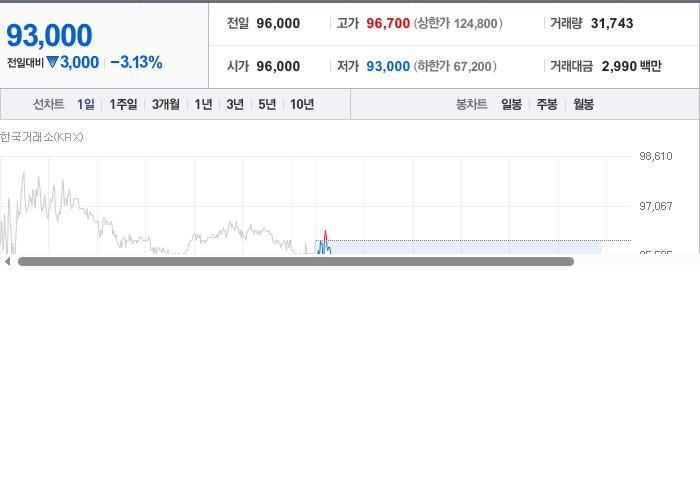Open the 3년 chart view
700x490 pixels.
pyautogui.click(x=235, y=104)
